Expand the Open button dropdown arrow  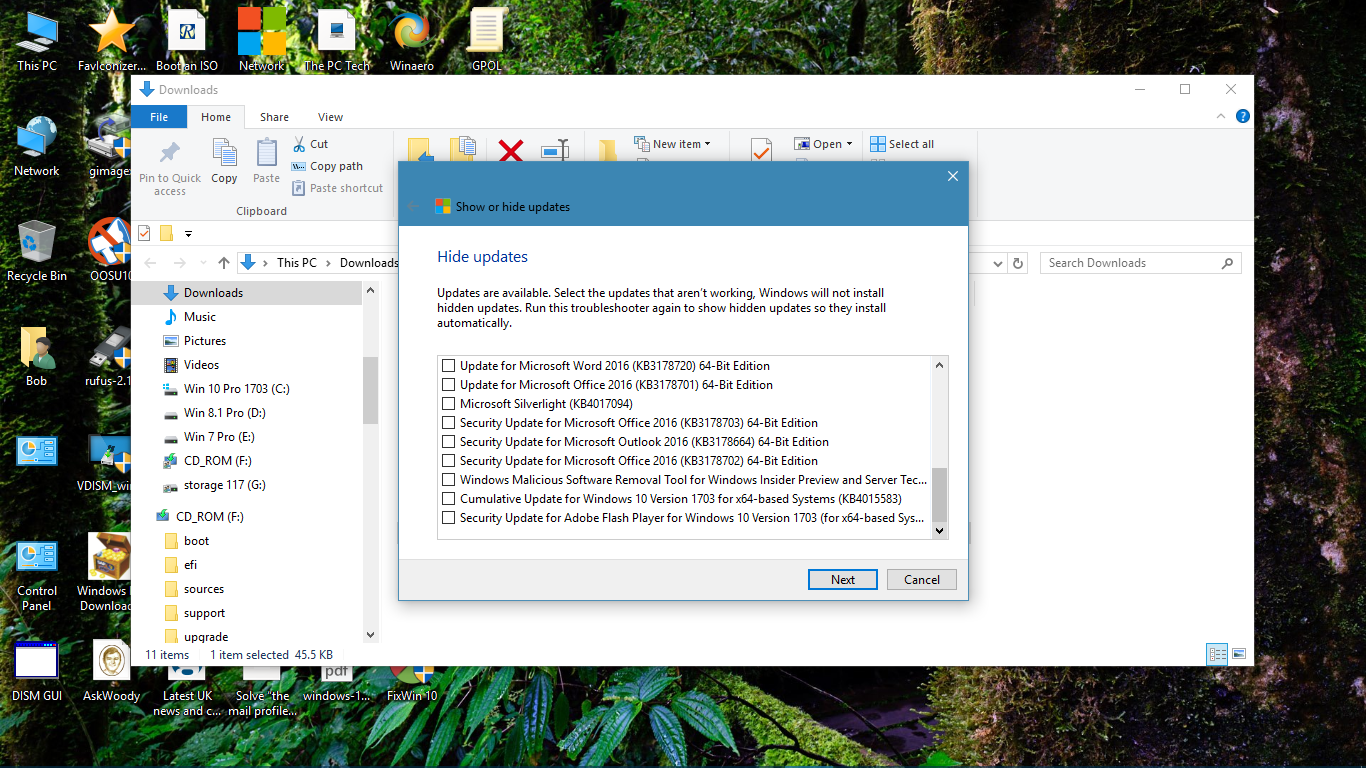(x=849, y=144)
